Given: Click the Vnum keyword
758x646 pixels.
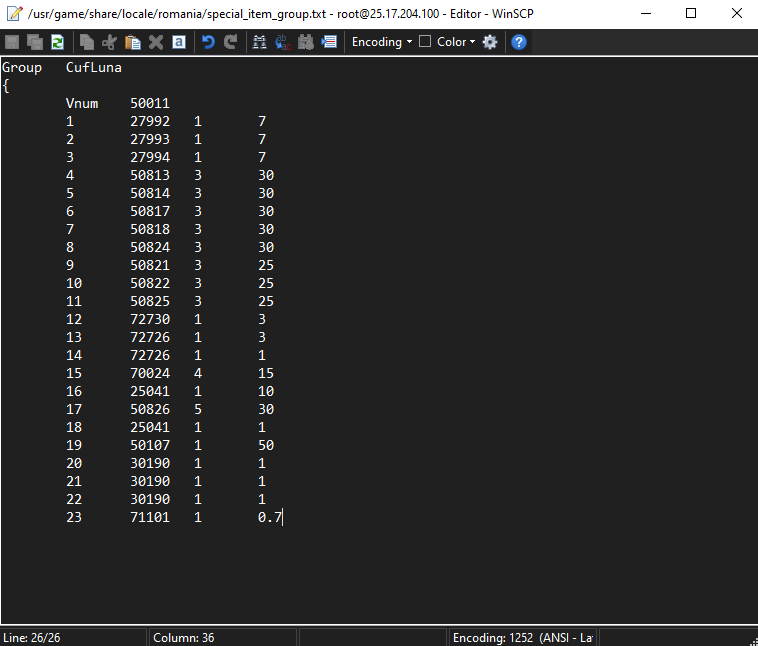Looking at the screenshot, I should (x=82, y=103).
